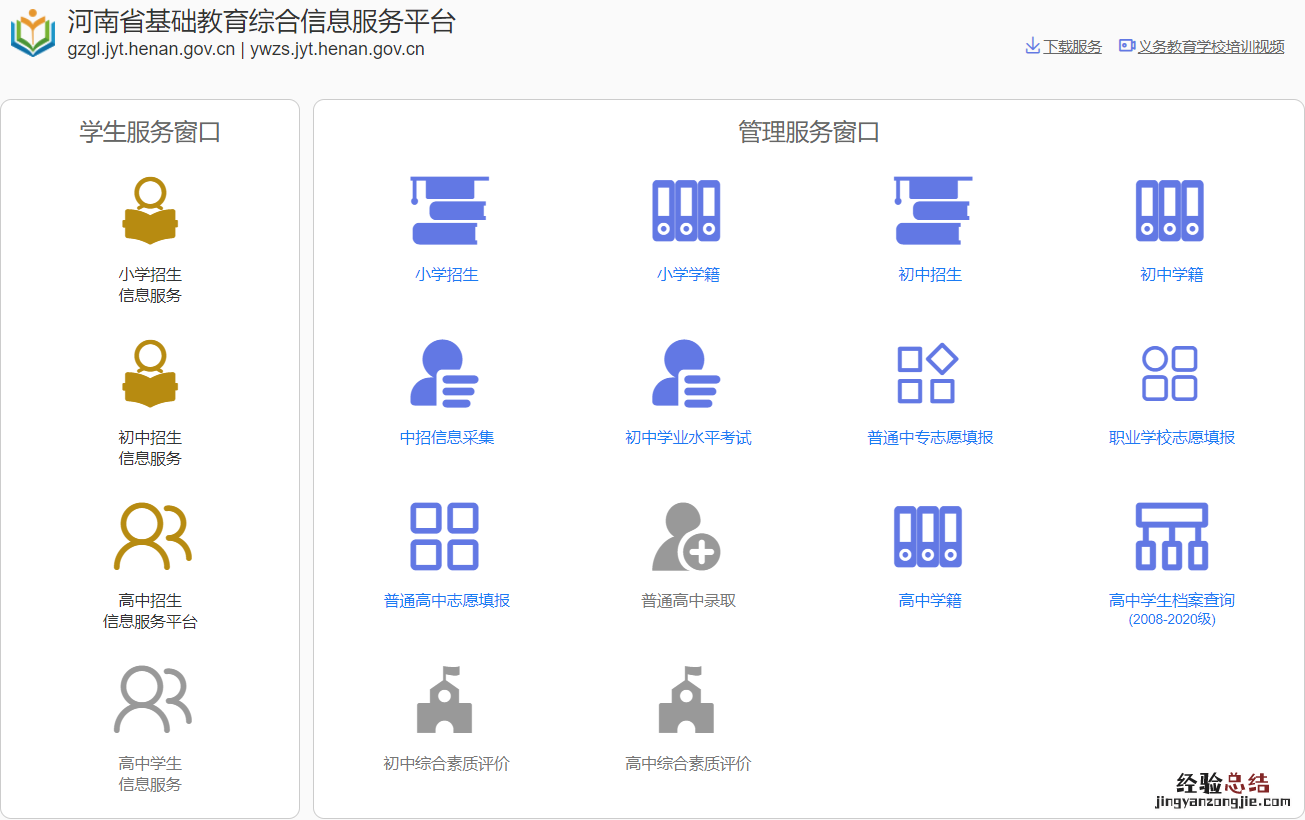Click the 初中综合素质评价 school building icon
Screen dimensions: 1305x820
click(x=445, y=700)
